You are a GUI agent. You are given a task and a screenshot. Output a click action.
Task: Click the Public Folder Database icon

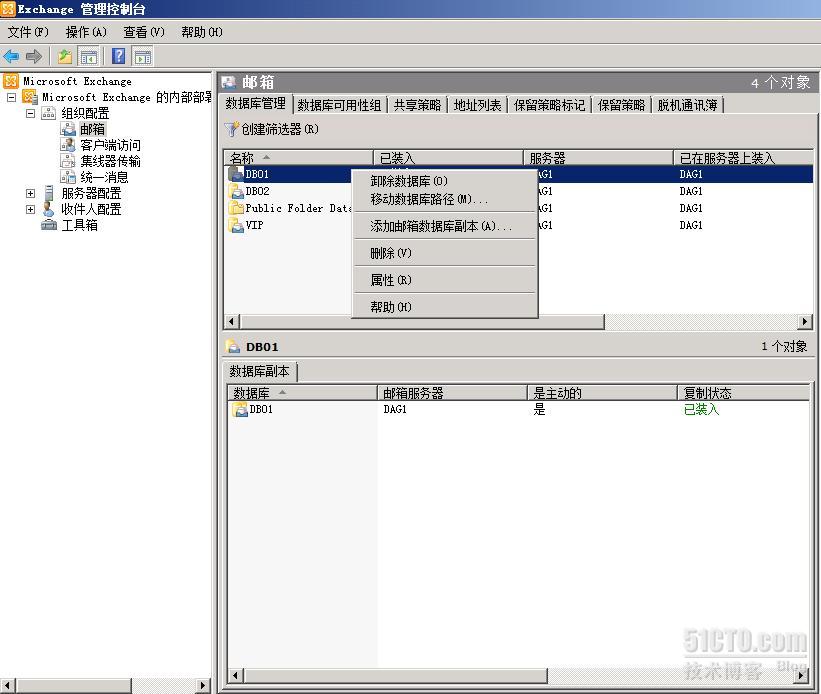click(x=236, y=208)
